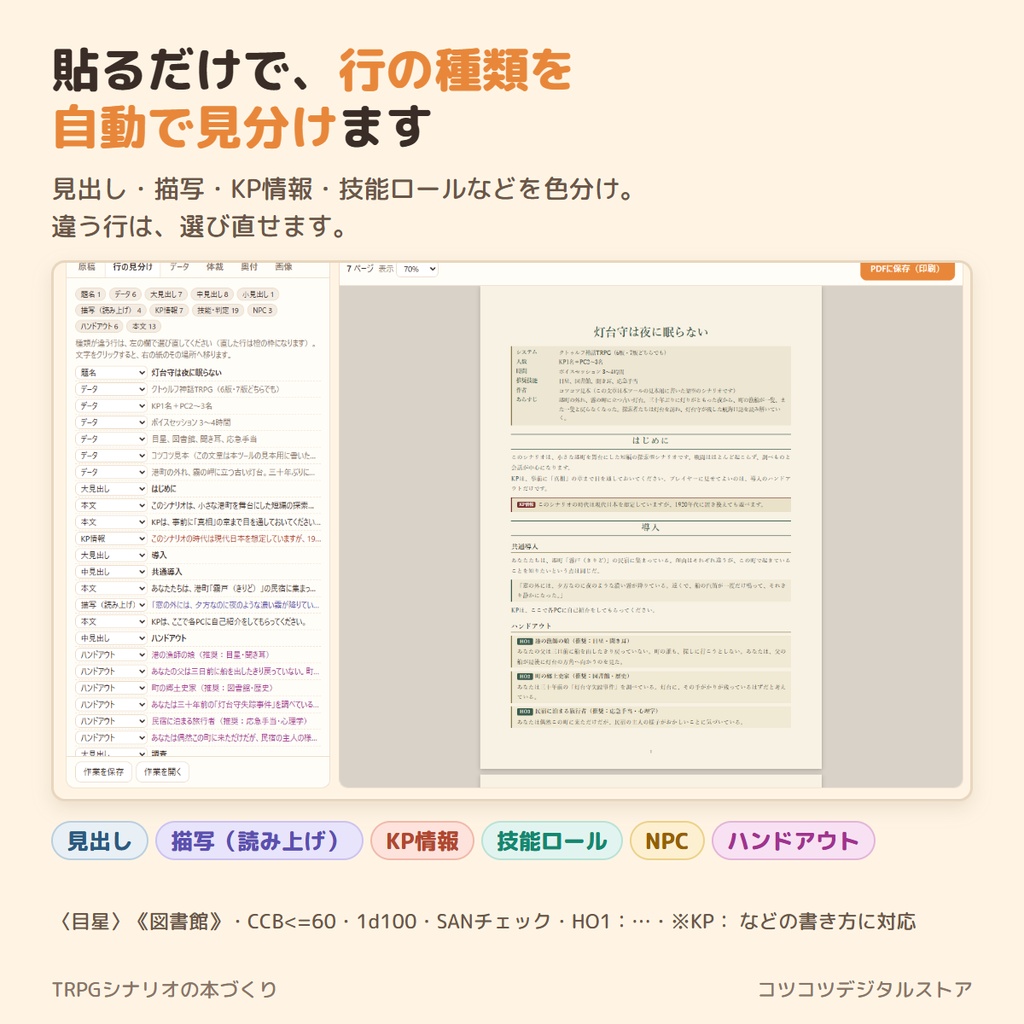1024x1024 pixels.
Task: Click row text あなたたちは、港町「霧戸（きりど）」
Action: tap(234, 588)
